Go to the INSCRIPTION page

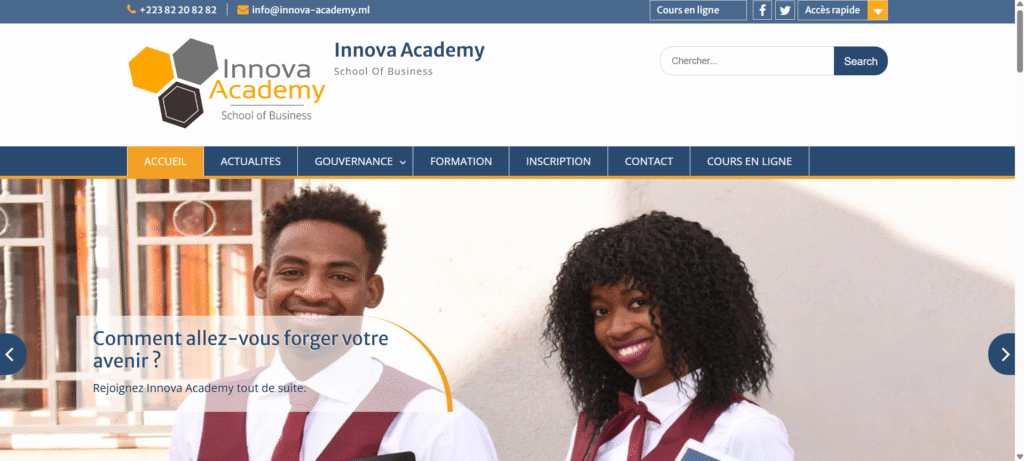558,161
